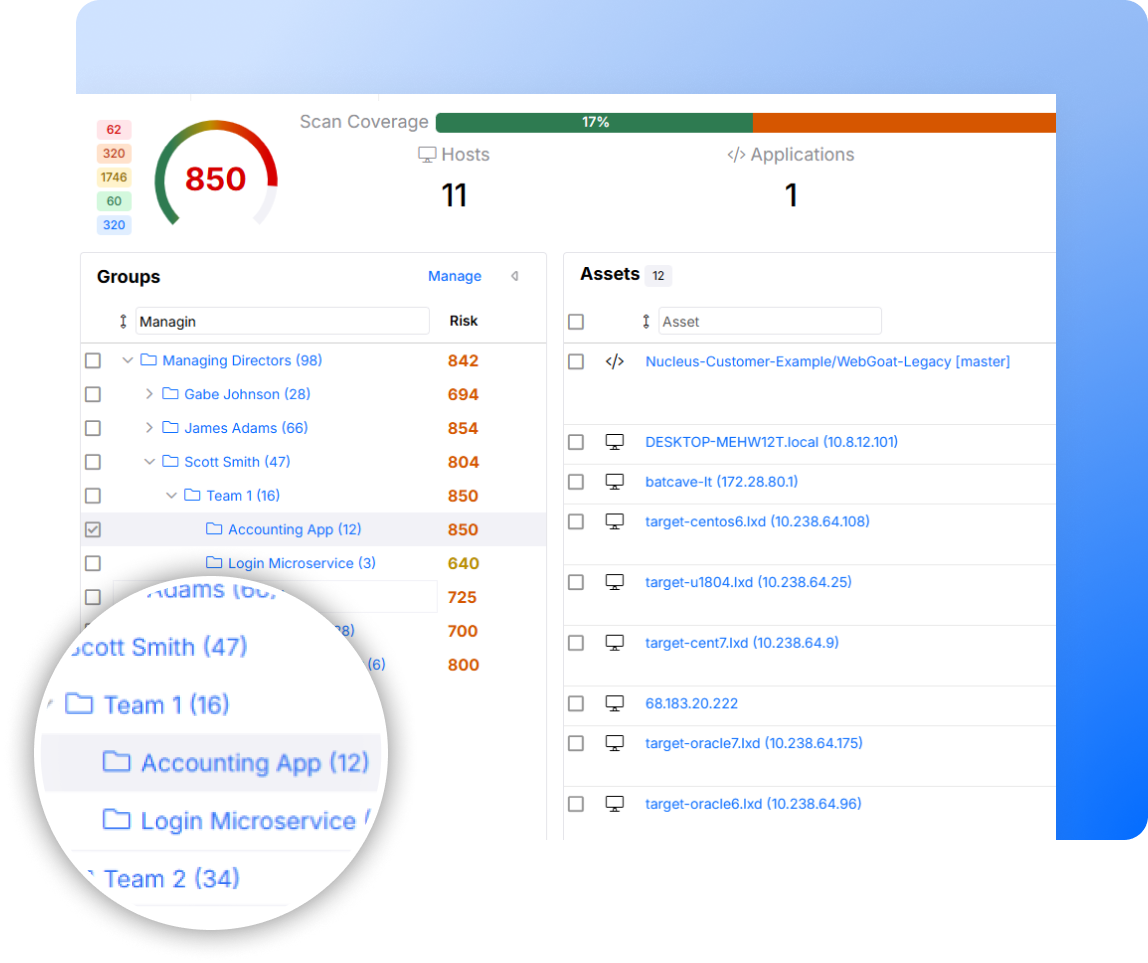Open the 68.183.20.222 asset link
The height and width of the screenshot is (963, 1148).
(x=691, y=703)
